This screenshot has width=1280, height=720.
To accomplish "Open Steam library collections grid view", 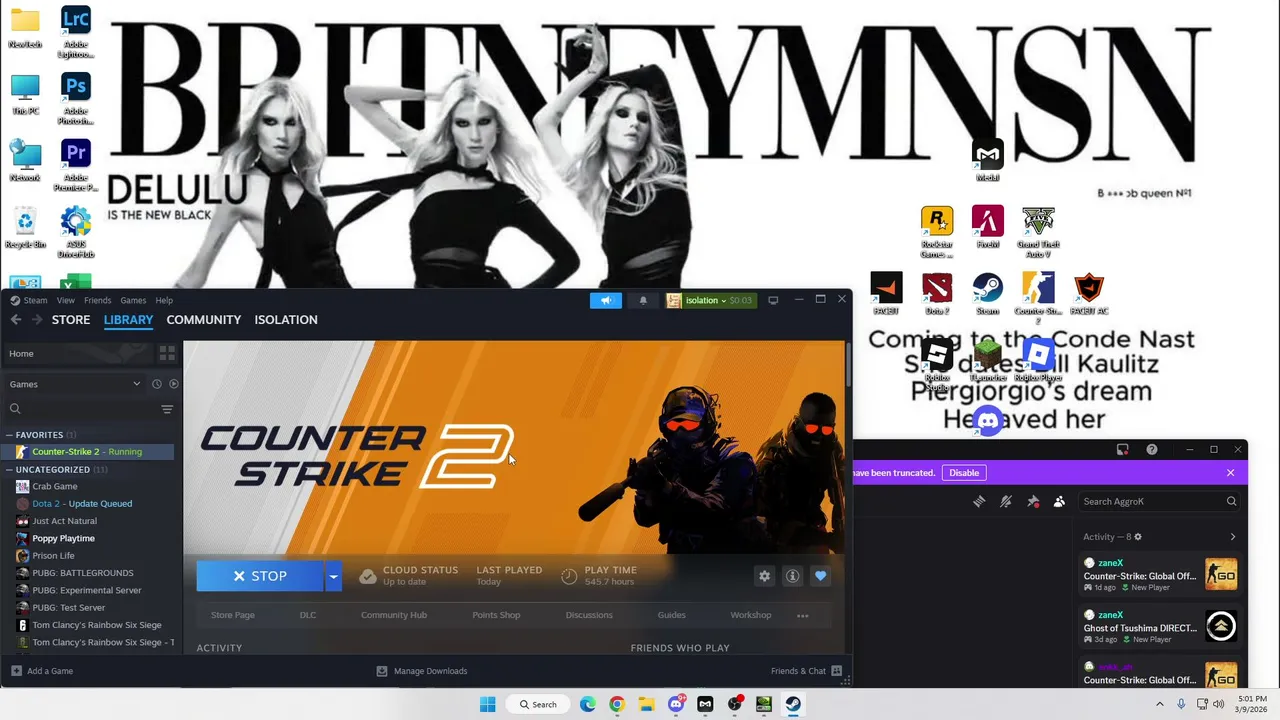I will click(x=167, y=353).
